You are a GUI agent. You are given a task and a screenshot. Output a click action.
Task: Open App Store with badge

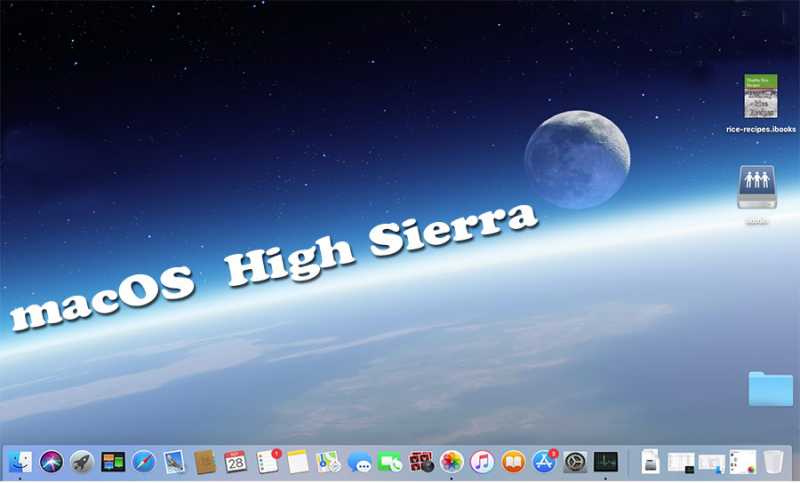pyautogui.click(x=545, y=462)
